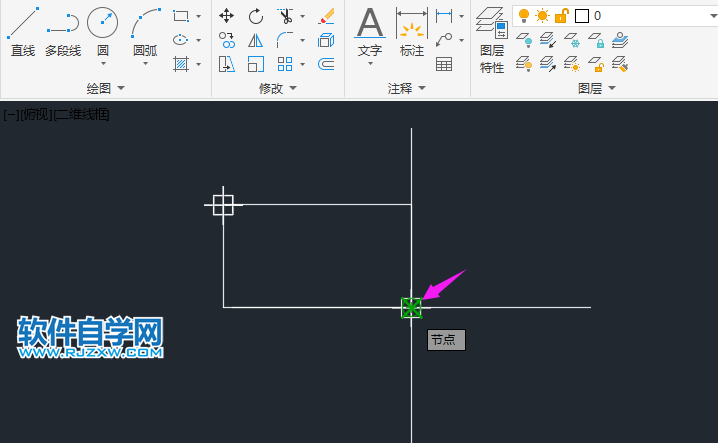Select the Polyline (多段线) tool
This screenshot has height=443, width=718.
[x=62, y=30]
